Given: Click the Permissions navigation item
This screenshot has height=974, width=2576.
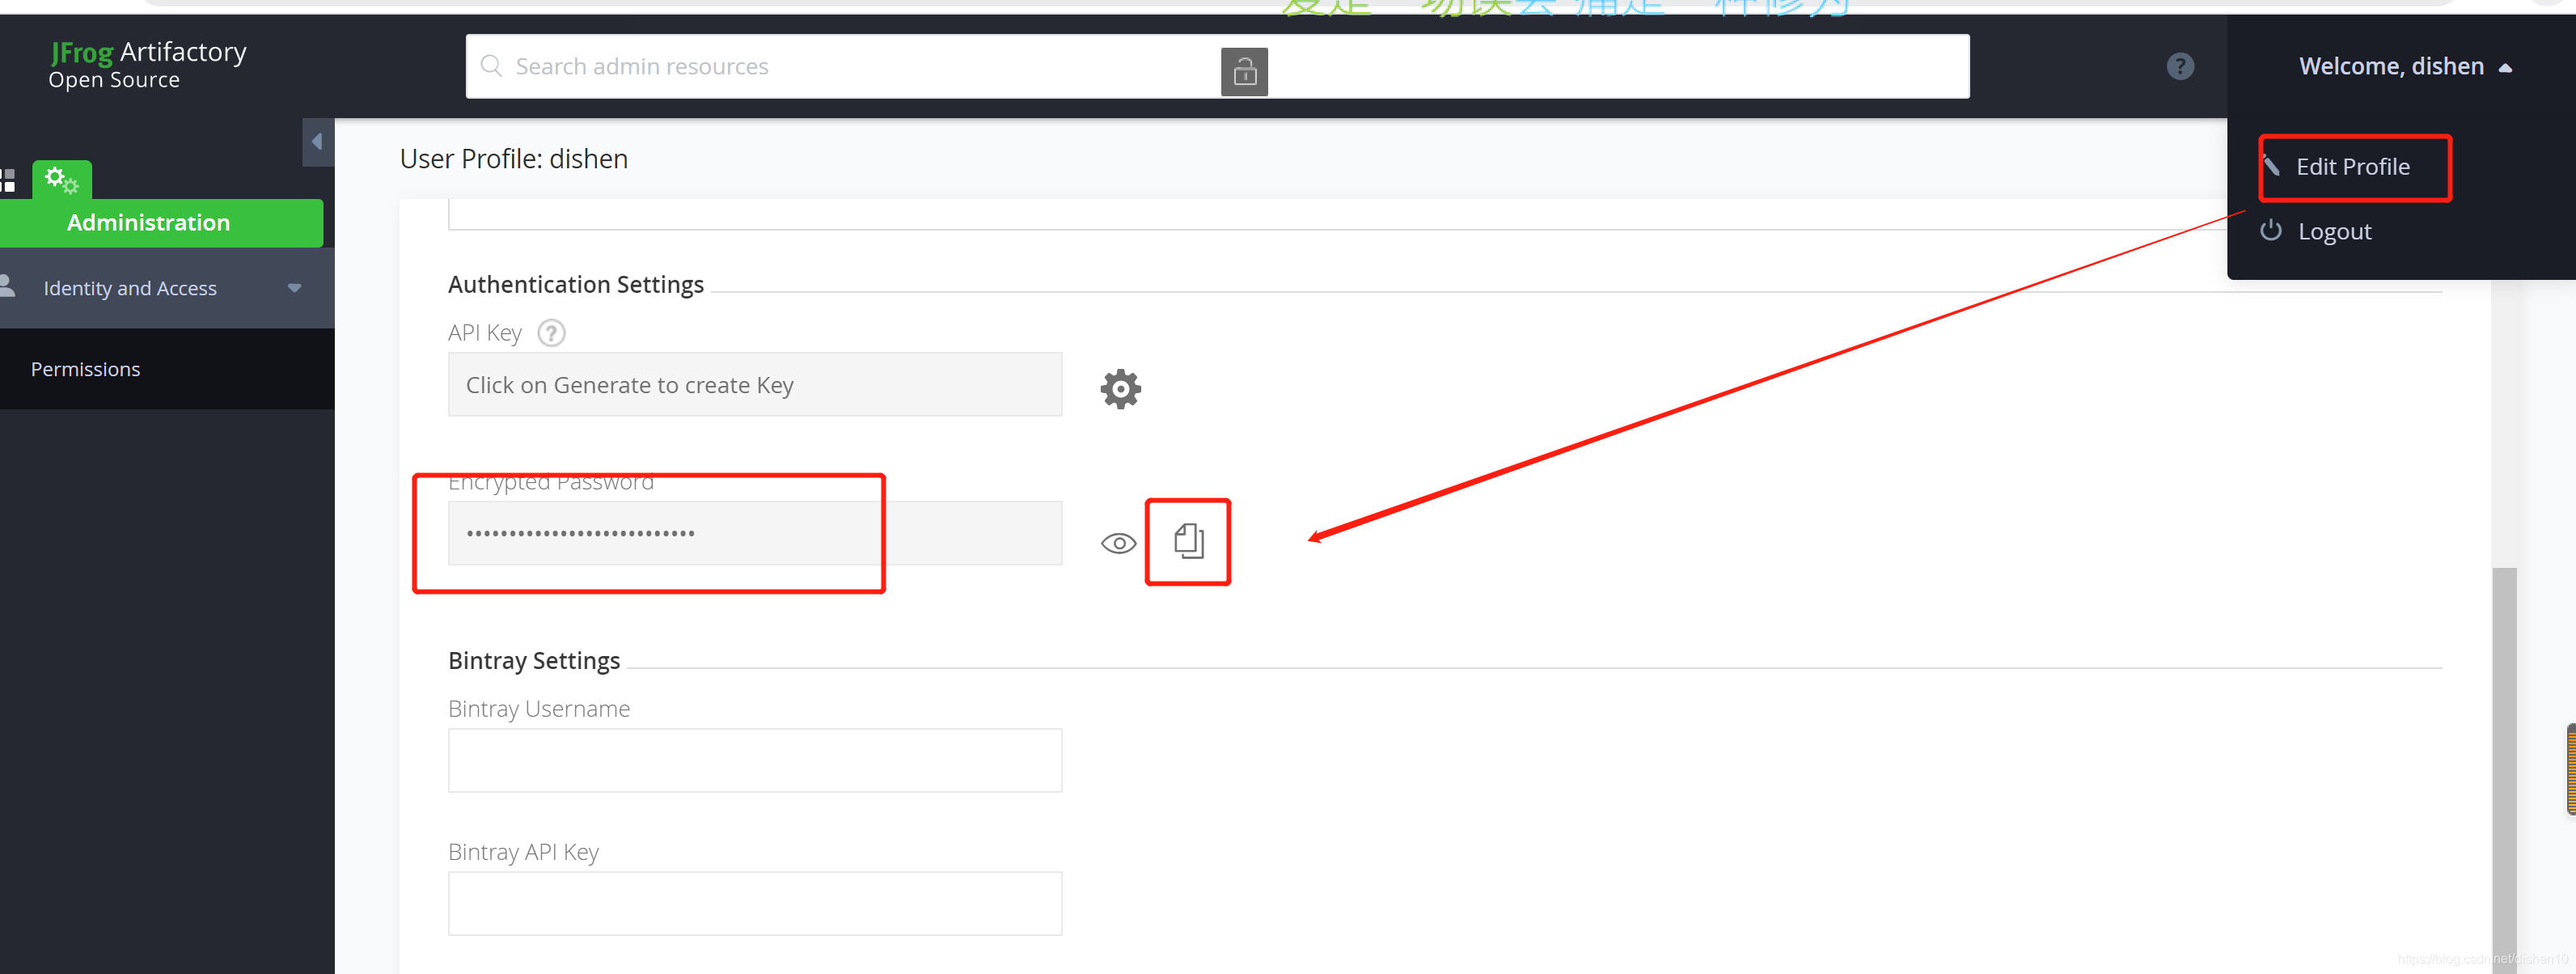Looking at the screenshot, I should click(86, 368).
